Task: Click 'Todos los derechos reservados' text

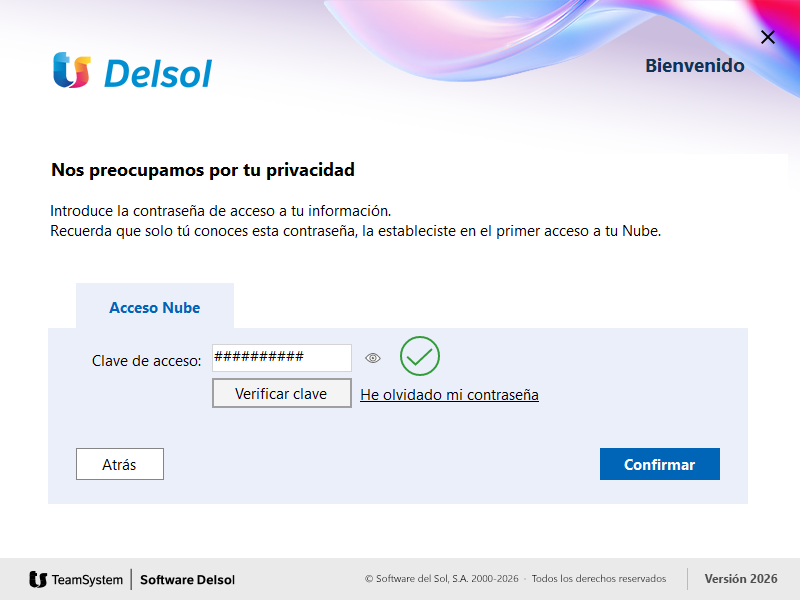Action: coord(598,579)
